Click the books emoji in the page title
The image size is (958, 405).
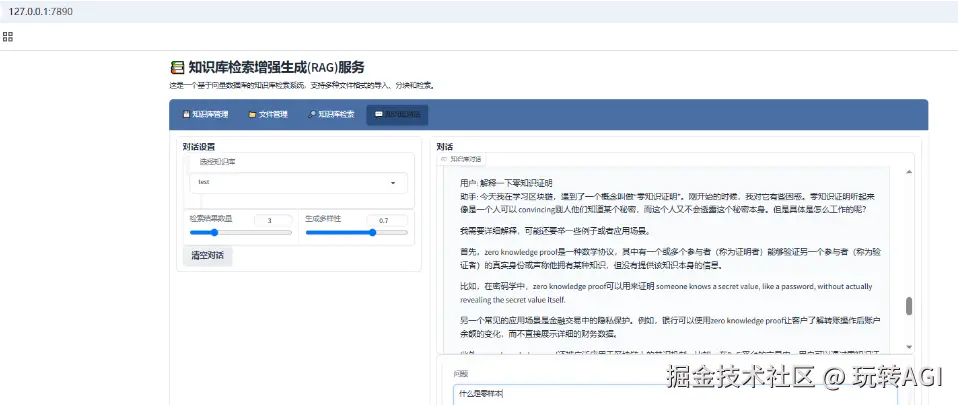(177, 67)
